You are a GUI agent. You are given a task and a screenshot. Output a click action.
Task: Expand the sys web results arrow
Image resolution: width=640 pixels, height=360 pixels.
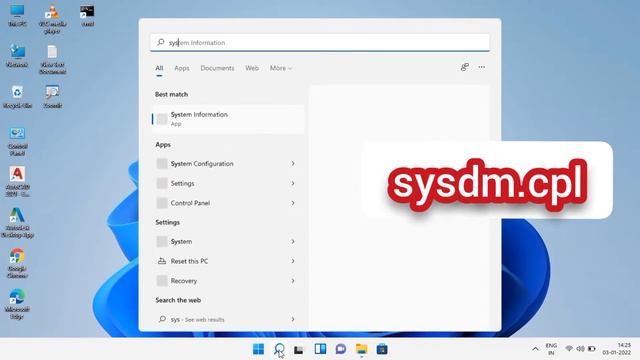(x=293, y=319)
